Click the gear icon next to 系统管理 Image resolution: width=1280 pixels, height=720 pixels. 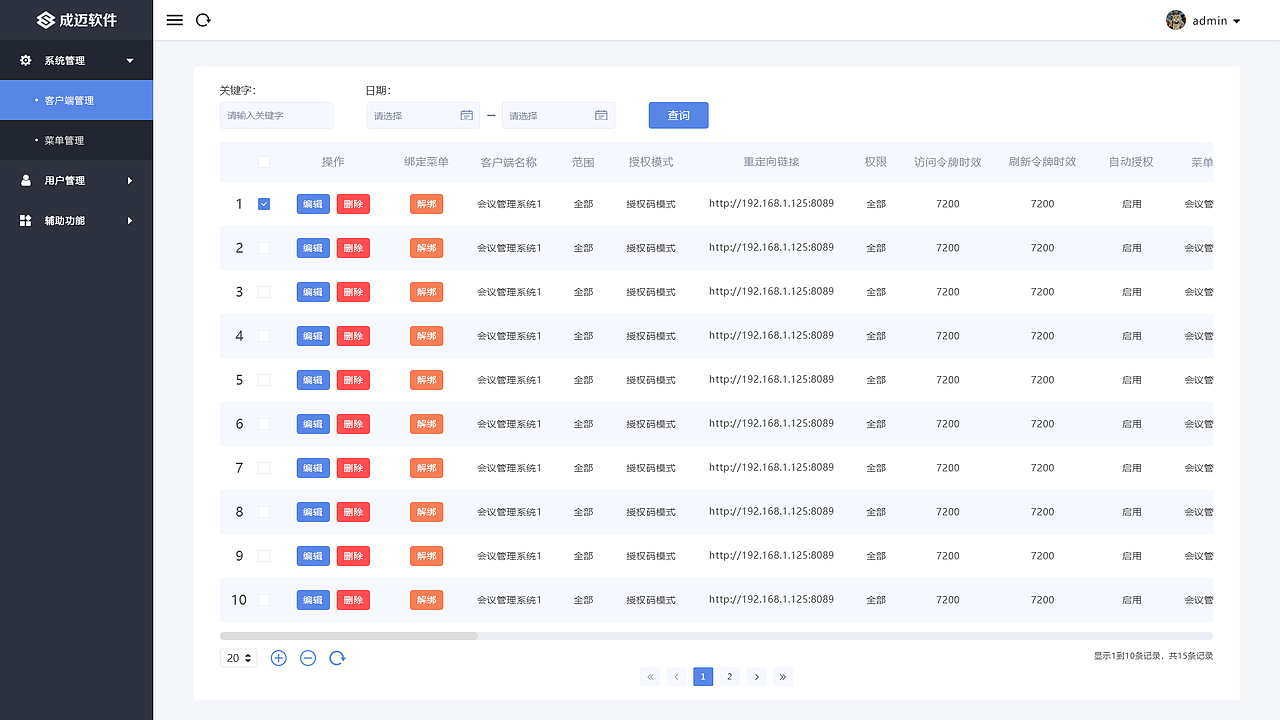pos(26,60)
